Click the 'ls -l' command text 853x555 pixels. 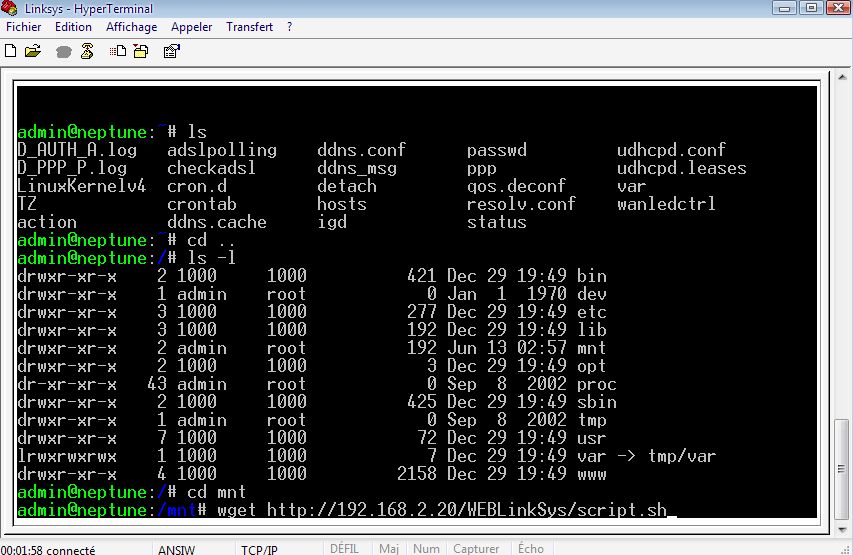pyautogui.click(x=212, y=257)
